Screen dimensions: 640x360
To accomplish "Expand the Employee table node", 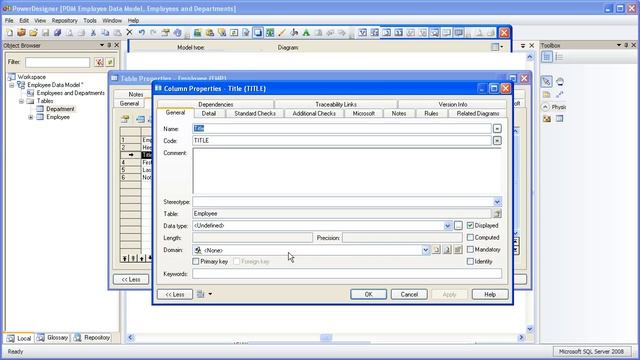I will [31, 117].
